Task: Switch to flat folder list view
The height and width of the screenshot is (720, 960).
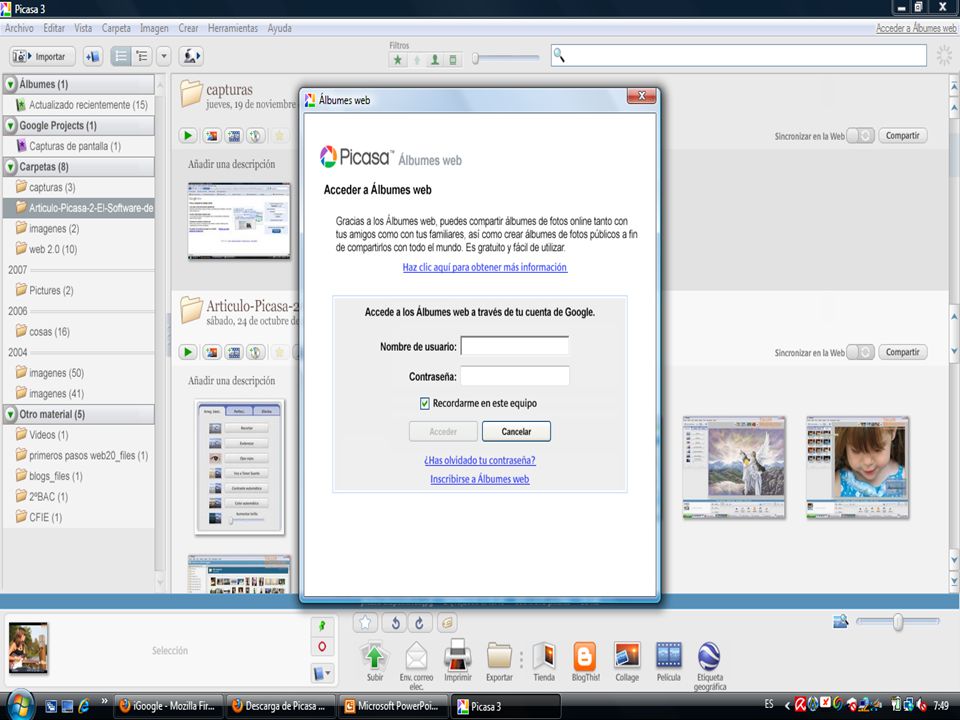Action: (x=121, y=56)
